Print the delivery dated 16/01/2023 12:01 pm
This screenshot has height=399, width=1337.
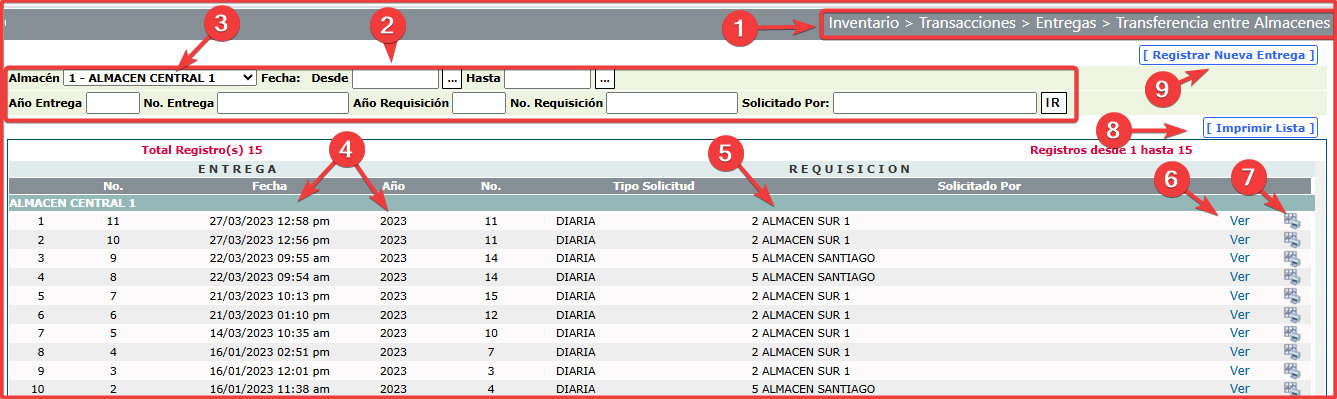coord(1291,371)
